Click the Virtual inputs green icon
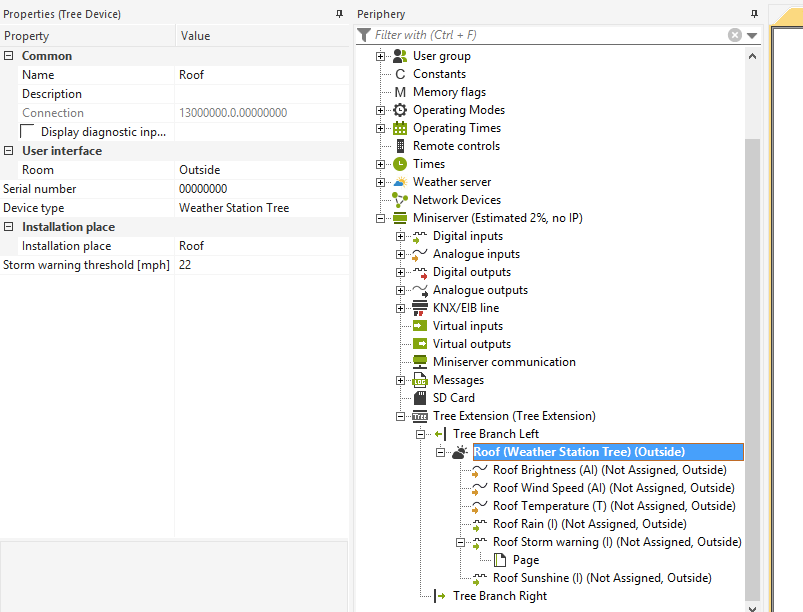Image resolution: width=803 pixels, height=612 pixels. (420, 326)
